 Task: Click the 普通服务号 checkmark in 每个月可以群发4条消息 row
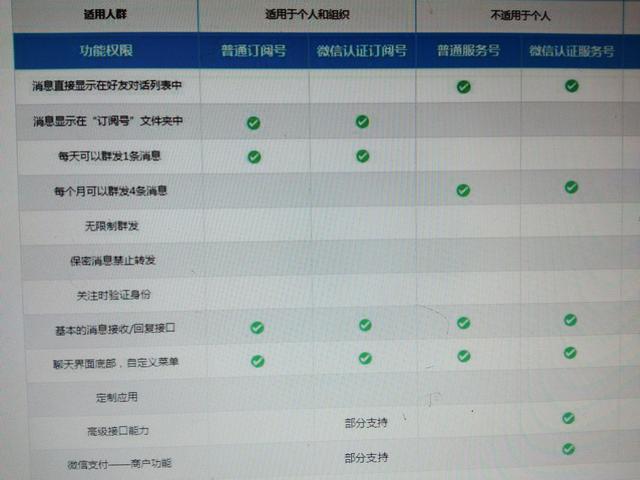[463, 190]
